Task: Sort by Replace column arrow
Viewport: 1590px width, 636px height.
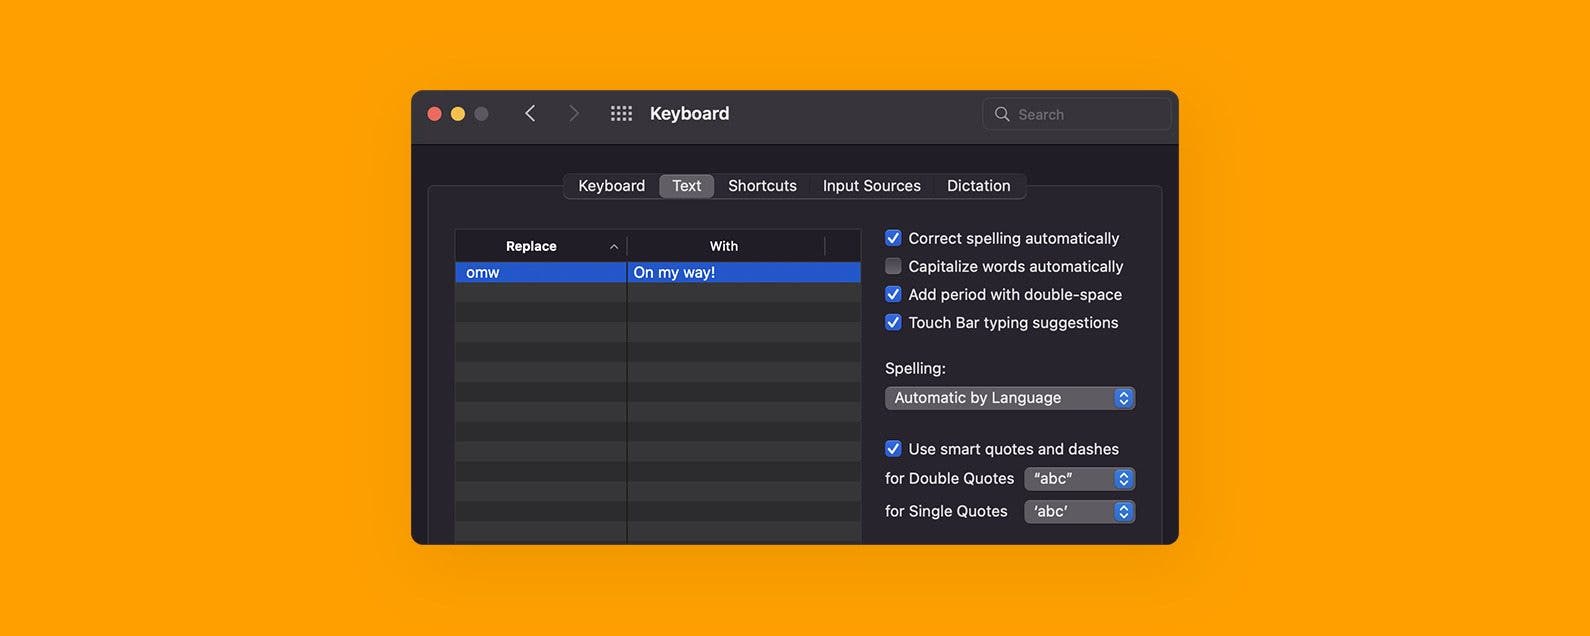Action: [x=614, y=247]
